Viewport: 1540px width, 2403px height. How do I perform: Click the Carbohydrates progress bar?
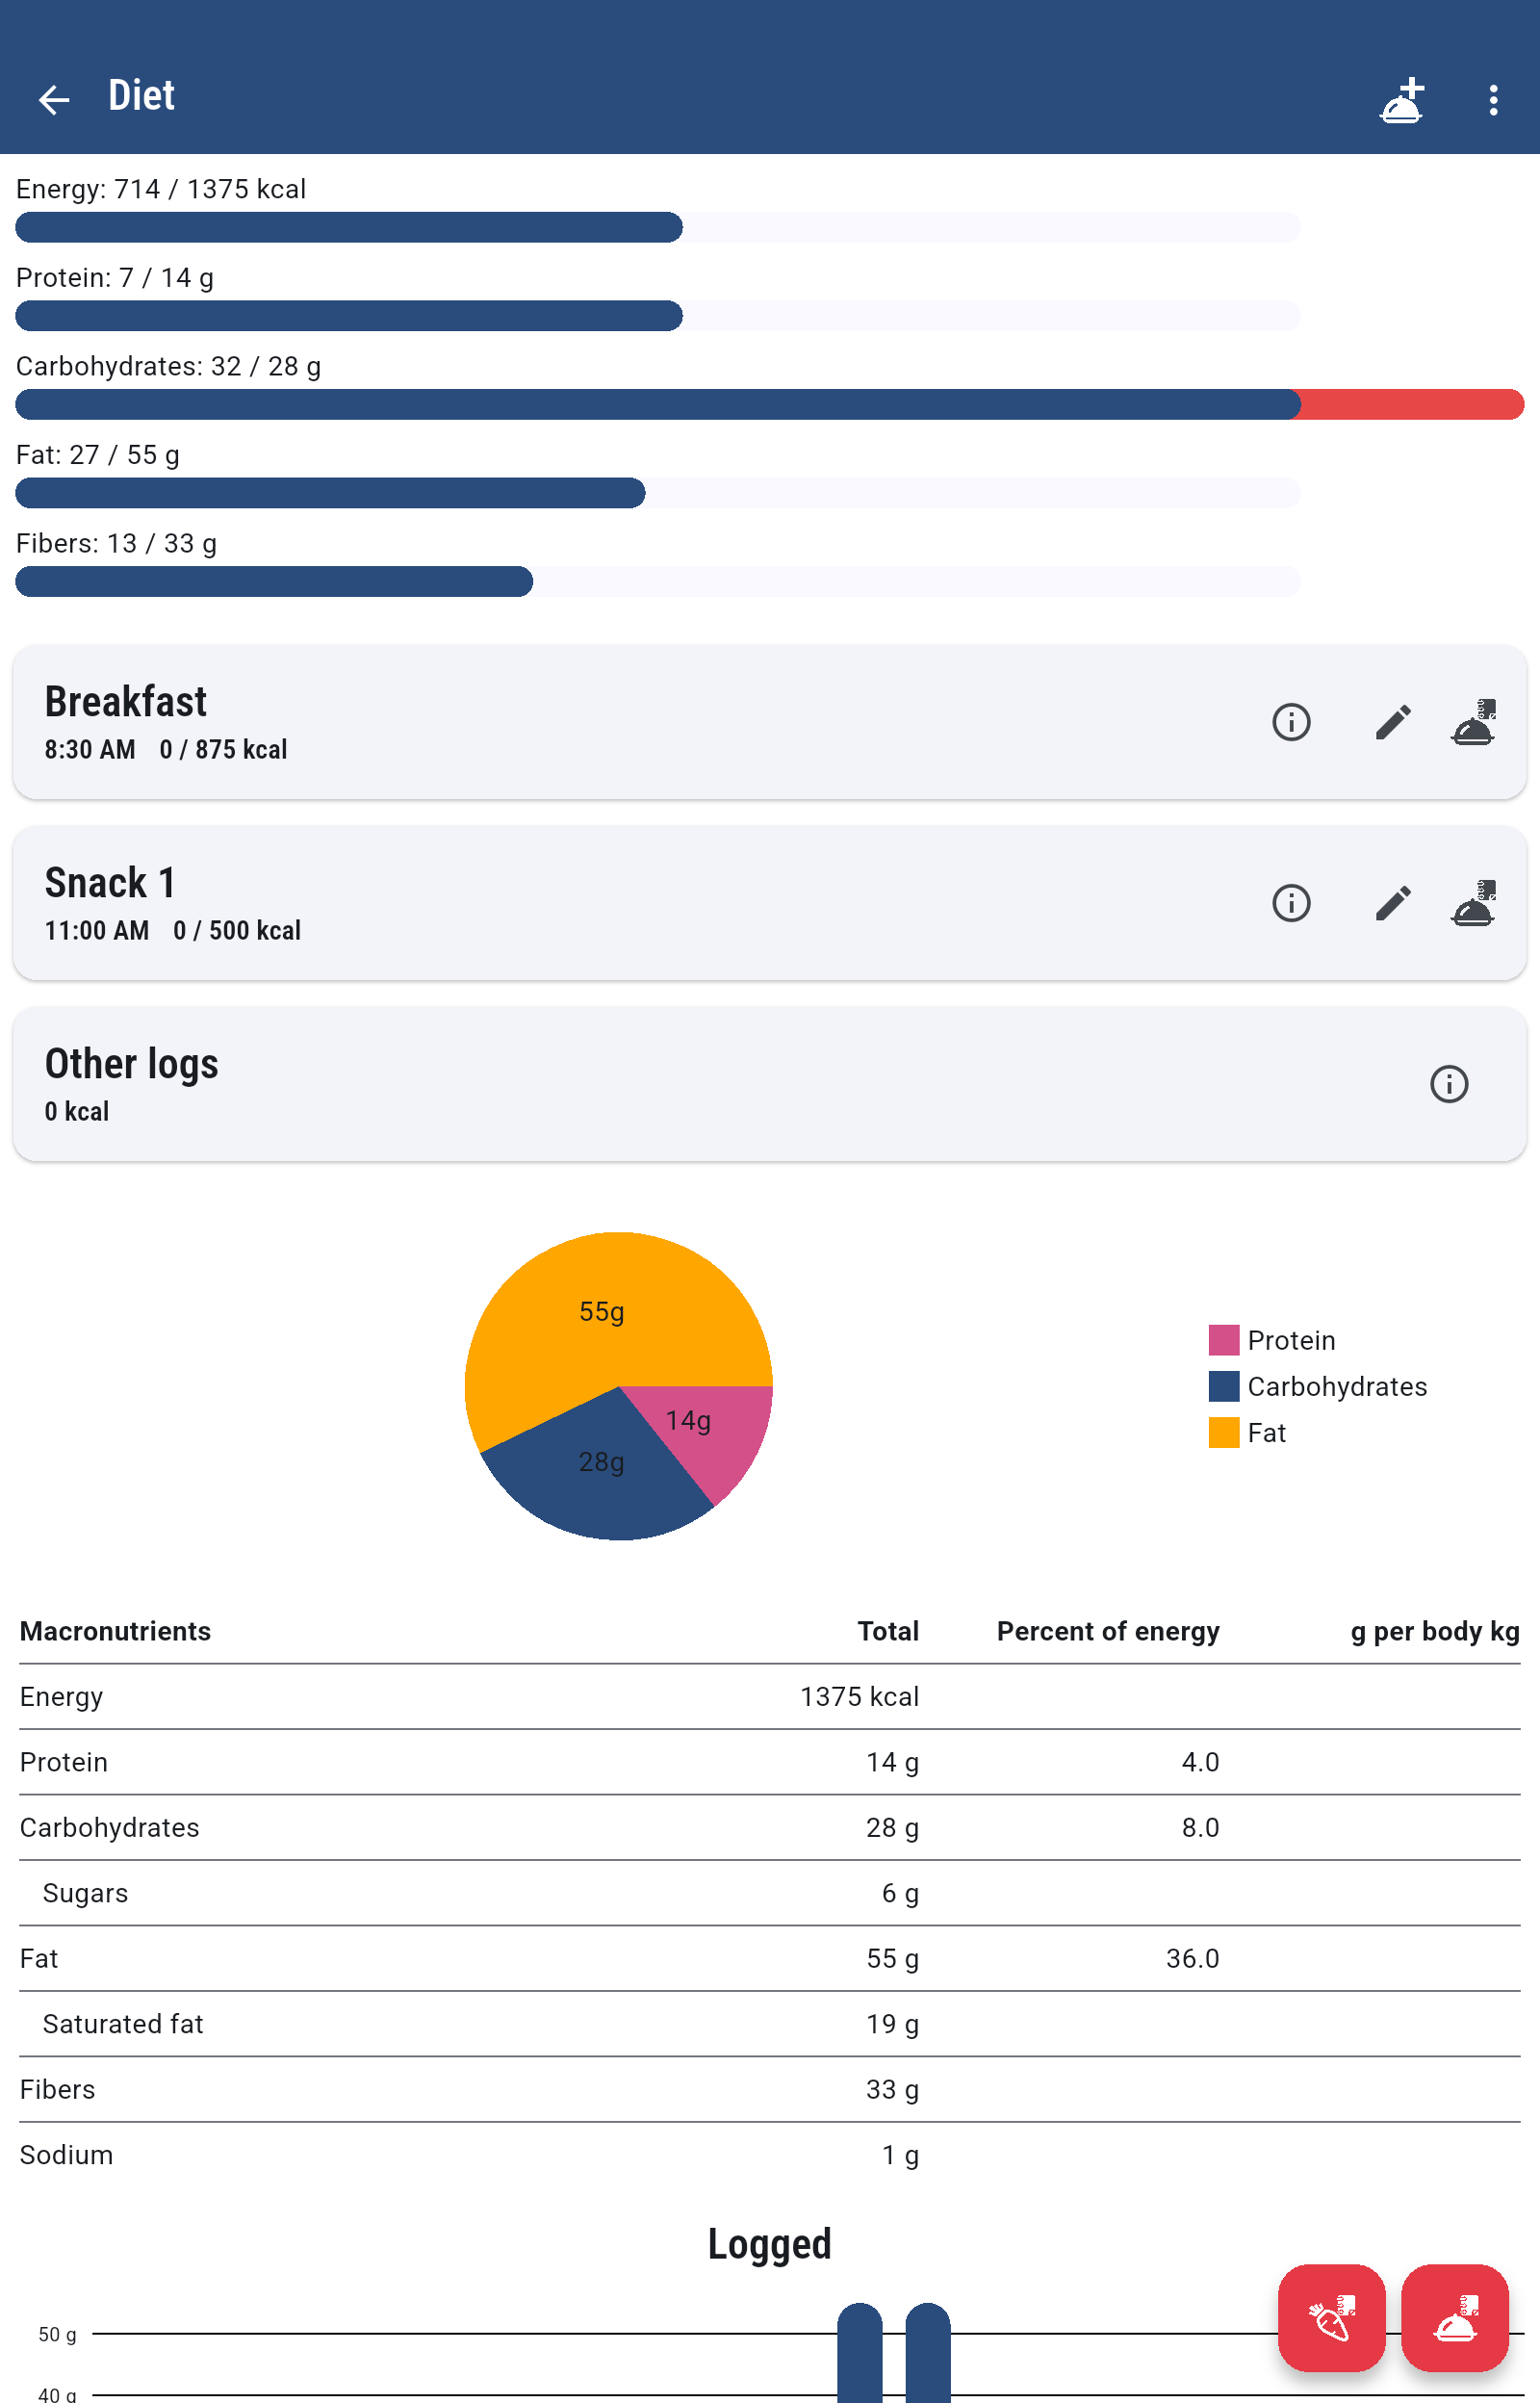point(769,404)
